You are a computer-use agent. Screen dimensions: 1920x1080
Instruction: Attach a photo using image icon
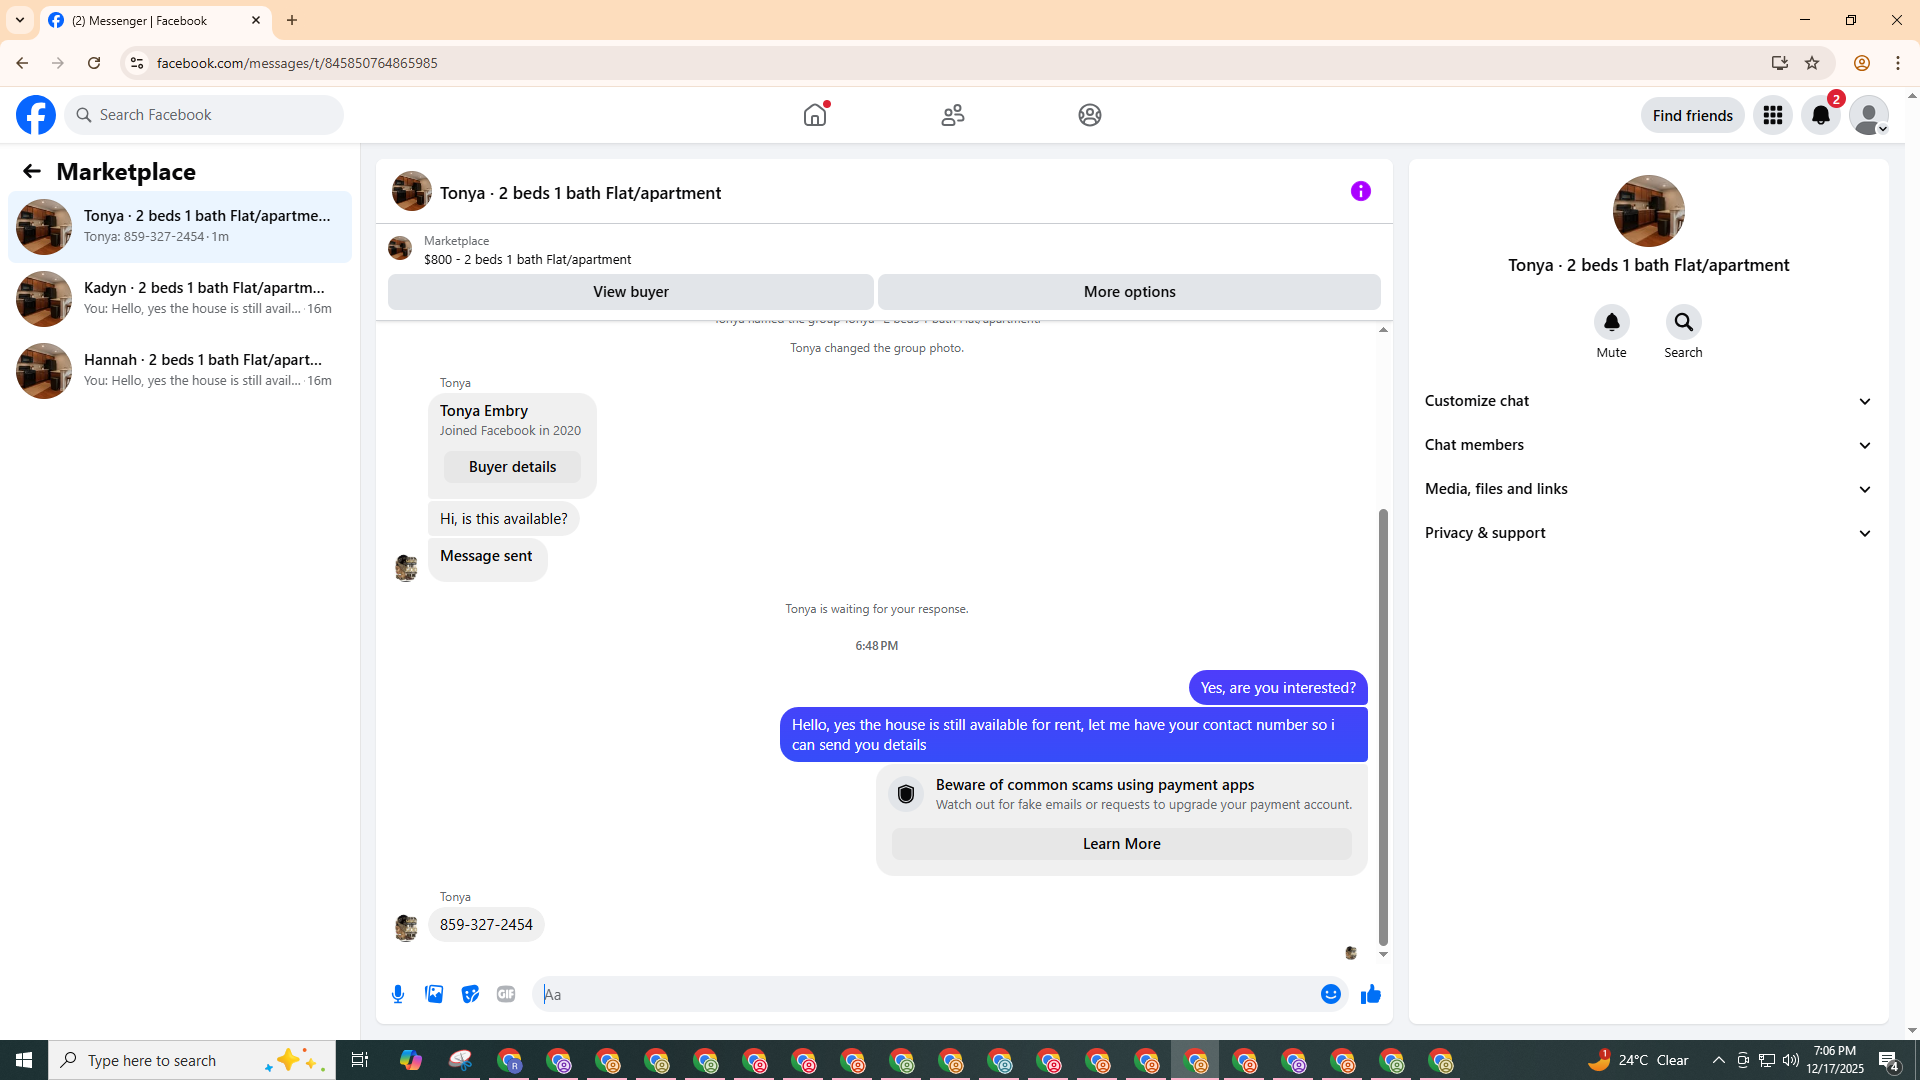(434, 994)
